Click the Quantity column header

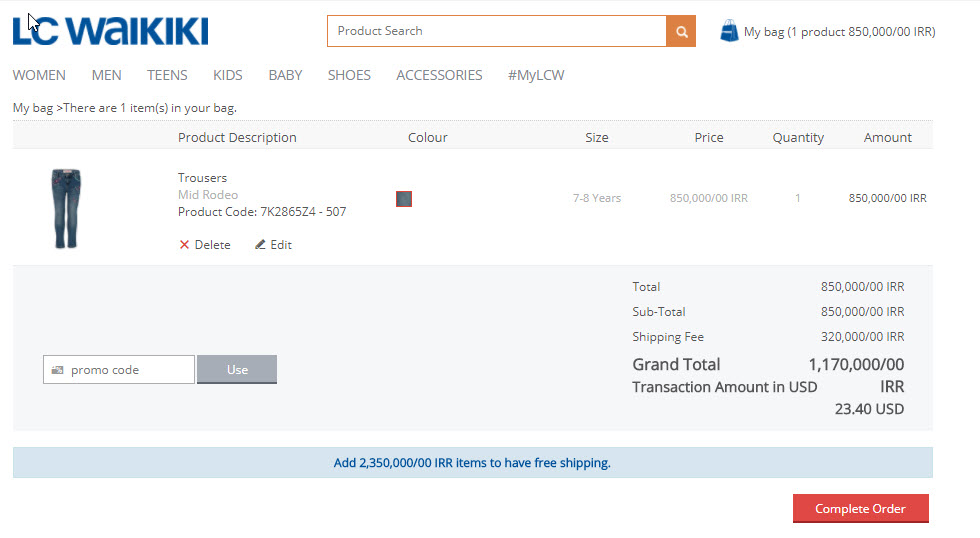(x=798, y=137)
